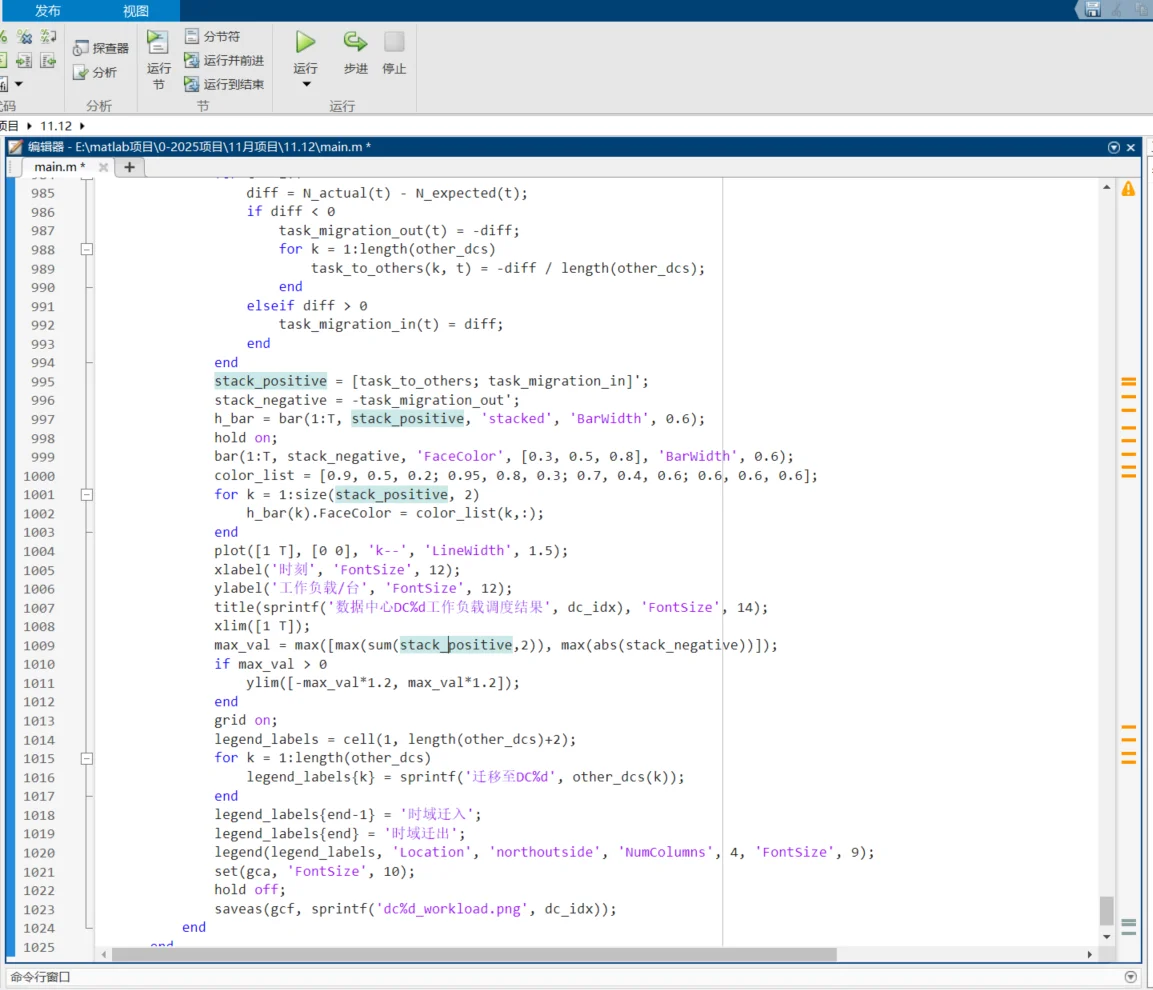Switch to the 发布 ribbon tab
This screenshot has width=1153, height=990.
click(48, 10)
